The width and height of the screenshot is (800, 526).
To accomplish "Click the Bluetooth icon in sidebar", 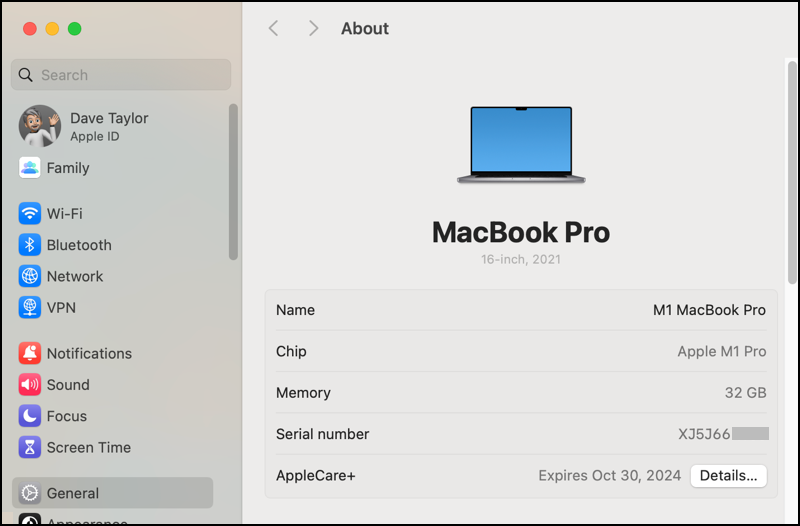I will pyautogui.click(x=30, y=245).
